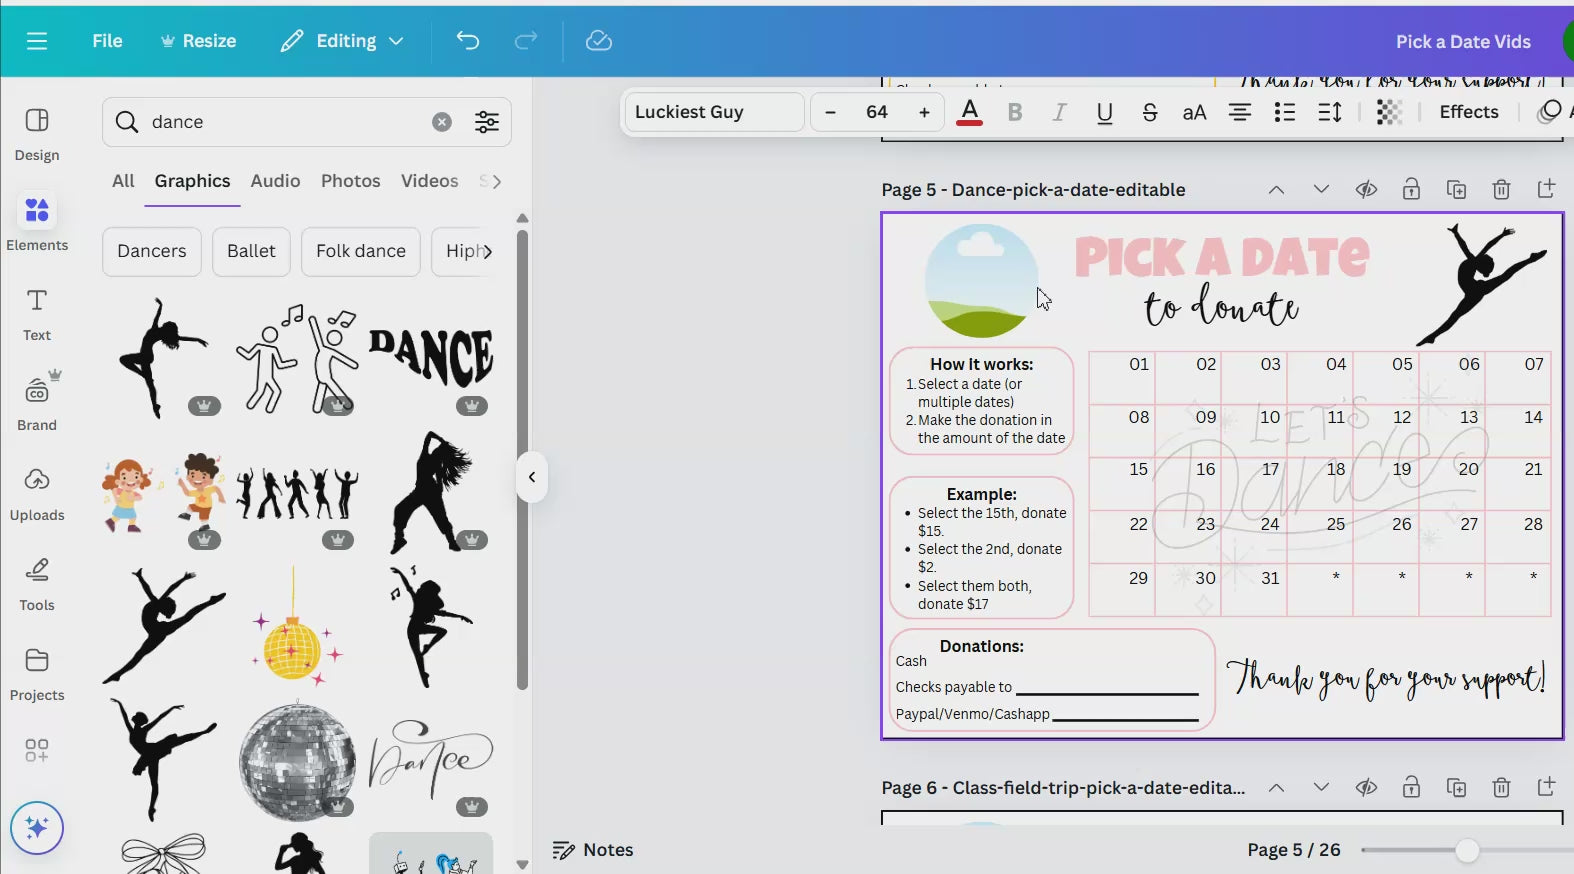
Task: Collapse the side panel with arrow handle
Action: pos(532,477)
